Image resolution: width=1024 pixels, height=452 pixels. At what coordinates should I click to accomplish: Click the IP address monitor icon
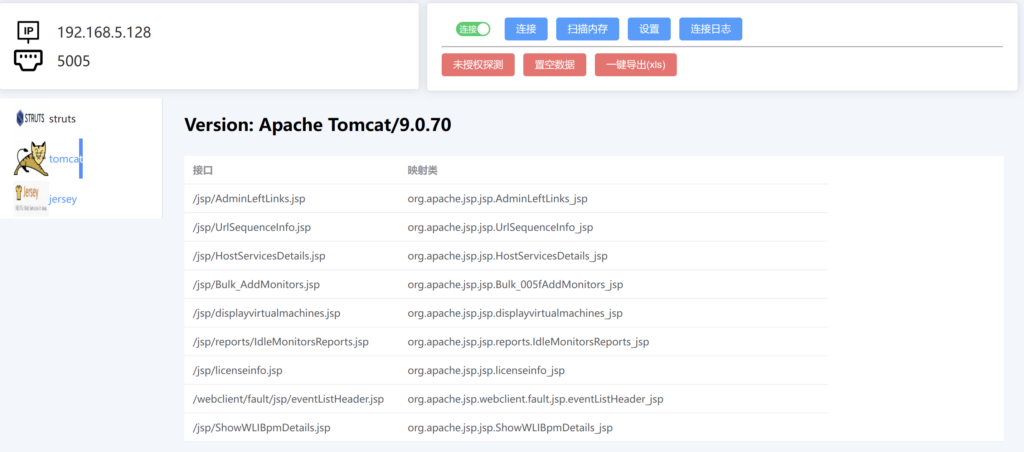[28, 32]
